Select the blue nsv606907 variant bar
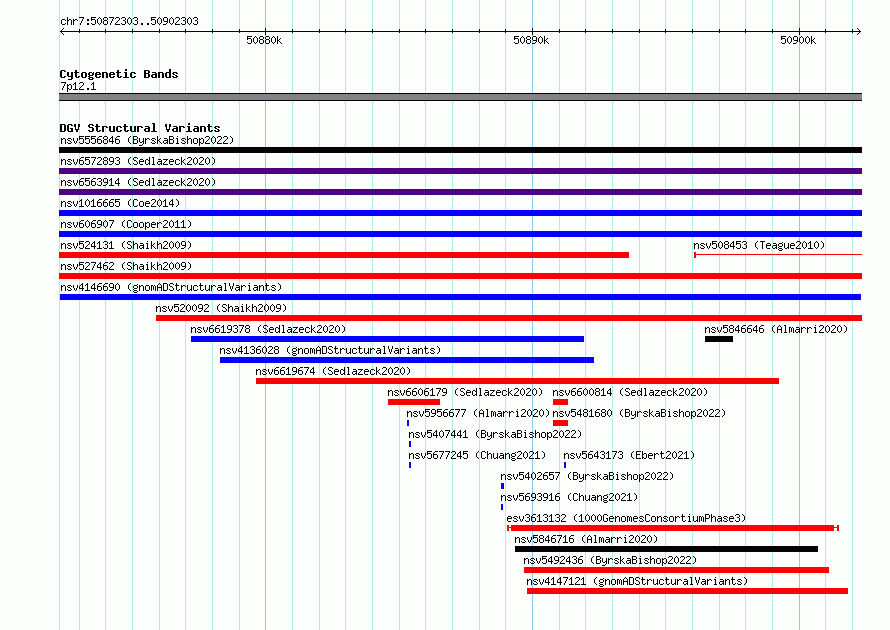 (460, 234)
